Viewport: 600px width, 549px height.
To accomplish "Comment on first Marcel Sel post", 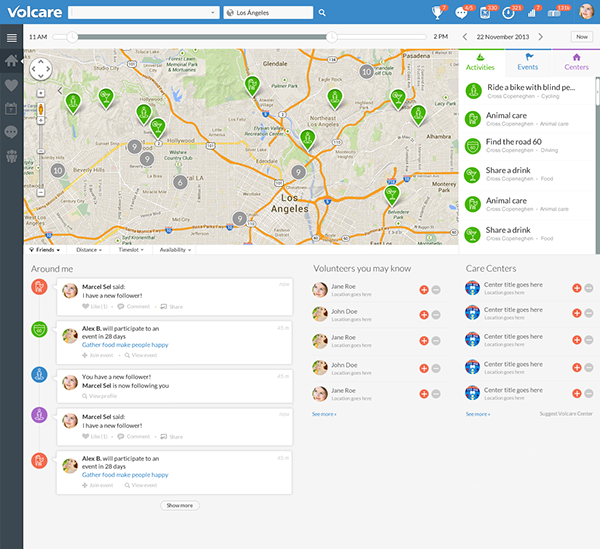I will pyautogui.click(x=134, y=306).
